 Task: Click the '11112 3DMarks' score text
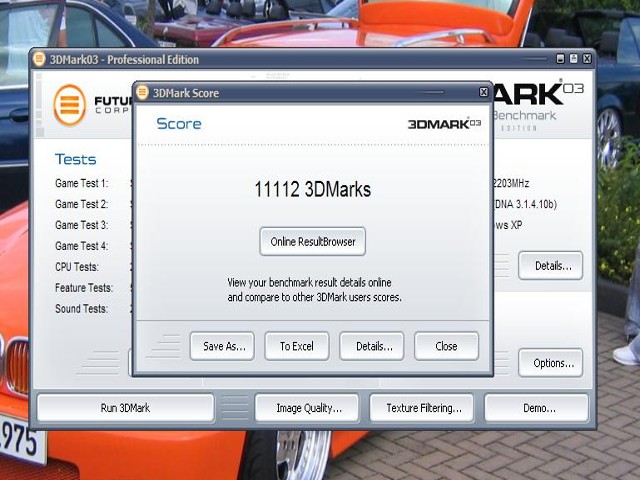pos(313,189)
